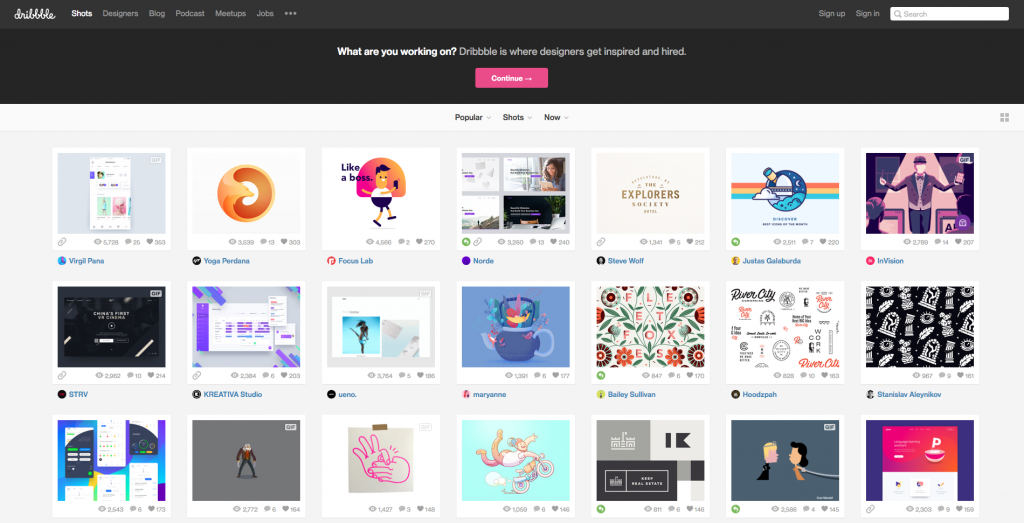Click the green rebound icon under Bailey Sullivan's shot
1024x523 pixels.
point(601,375)
